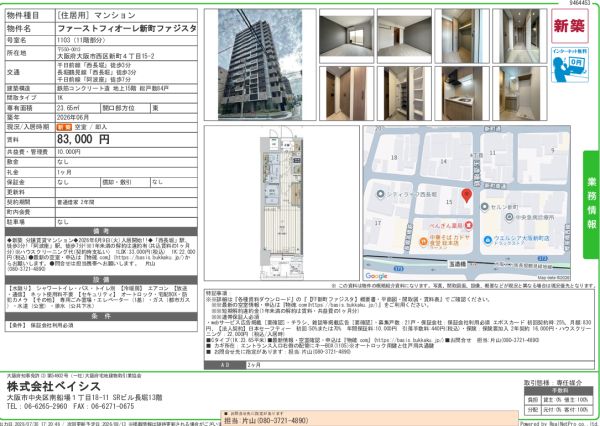
Task: Click the left route 173 shield on map
Action: [x=398, y=269]
